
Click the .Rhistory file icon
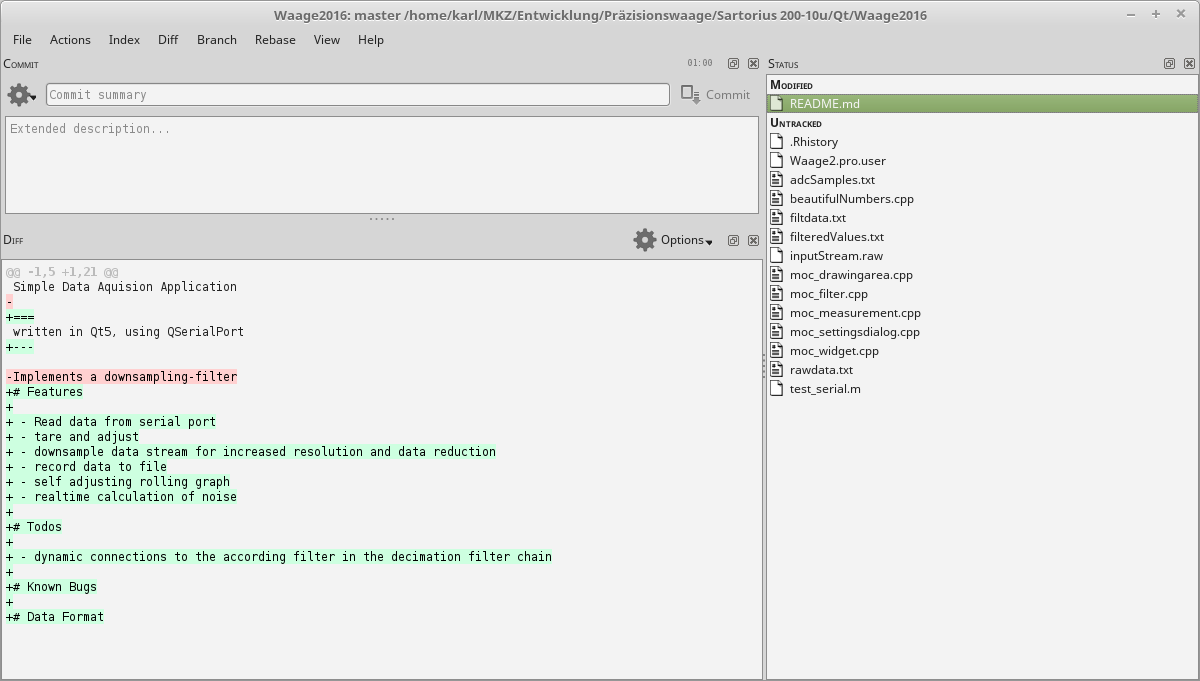tap(777, 141)
